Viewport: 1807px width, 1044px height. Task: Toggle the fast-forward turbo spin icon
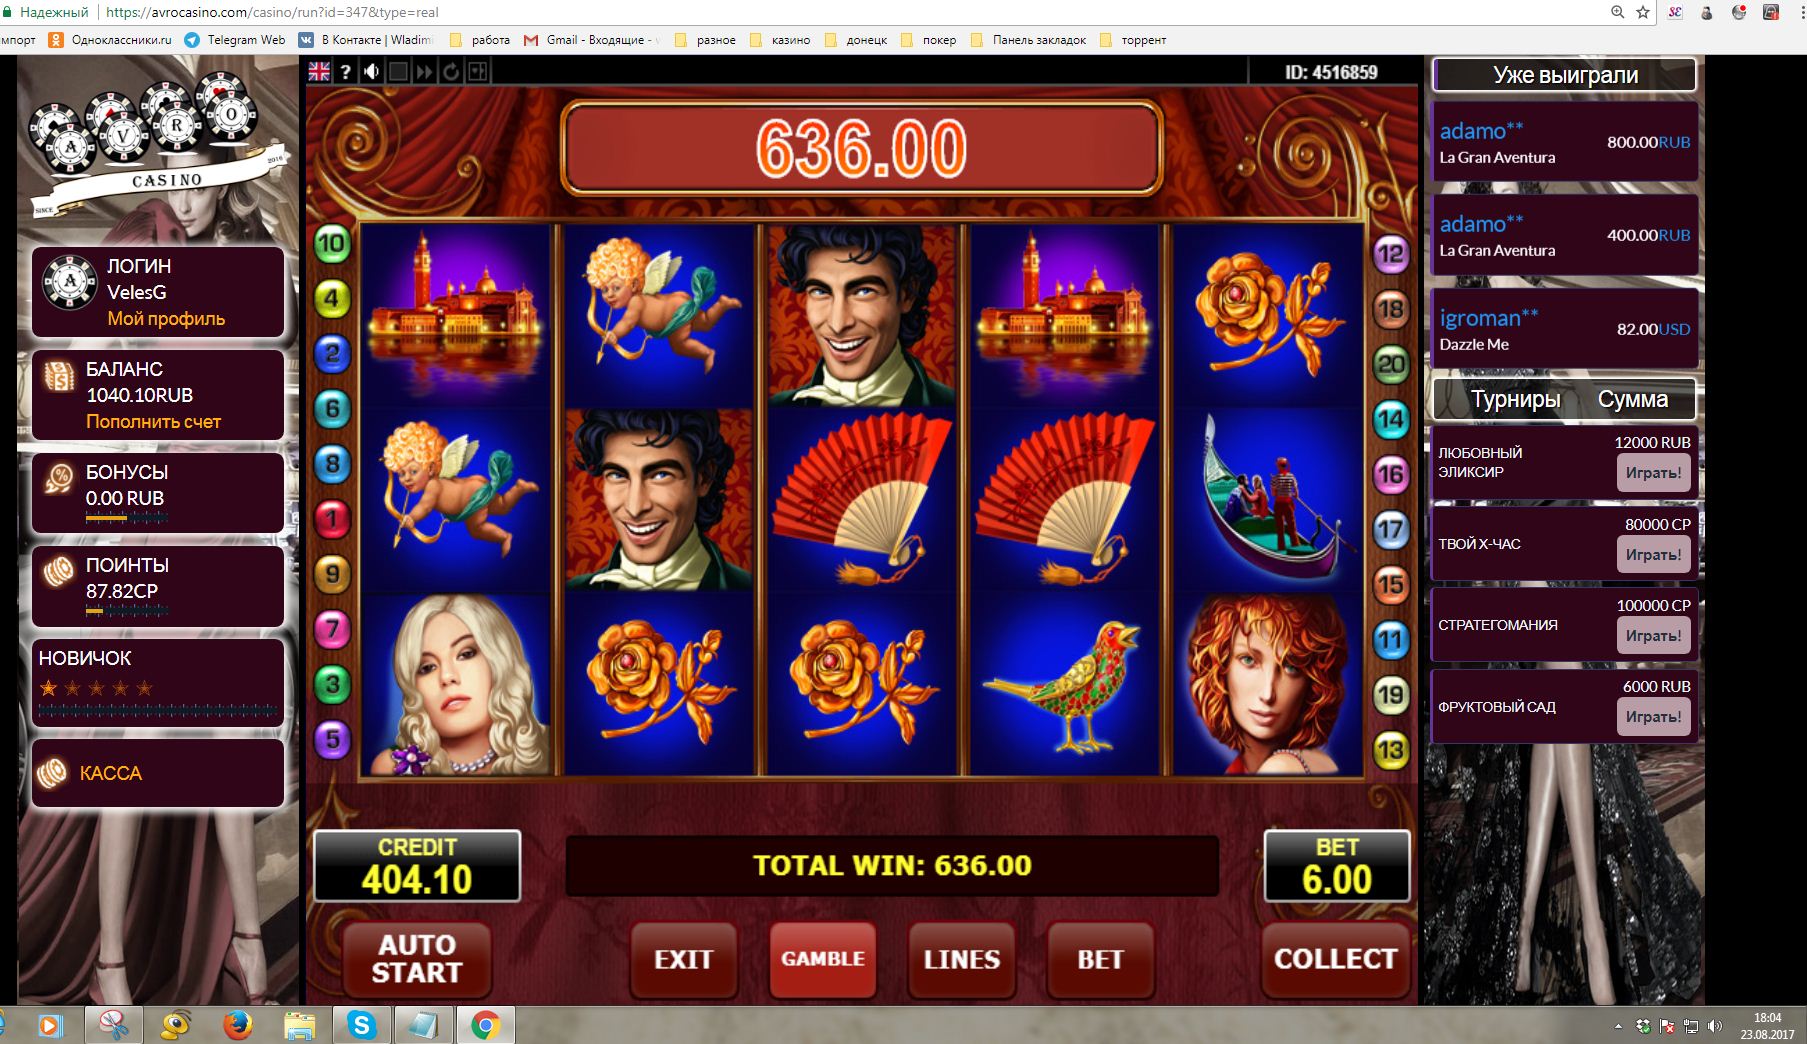424,72
